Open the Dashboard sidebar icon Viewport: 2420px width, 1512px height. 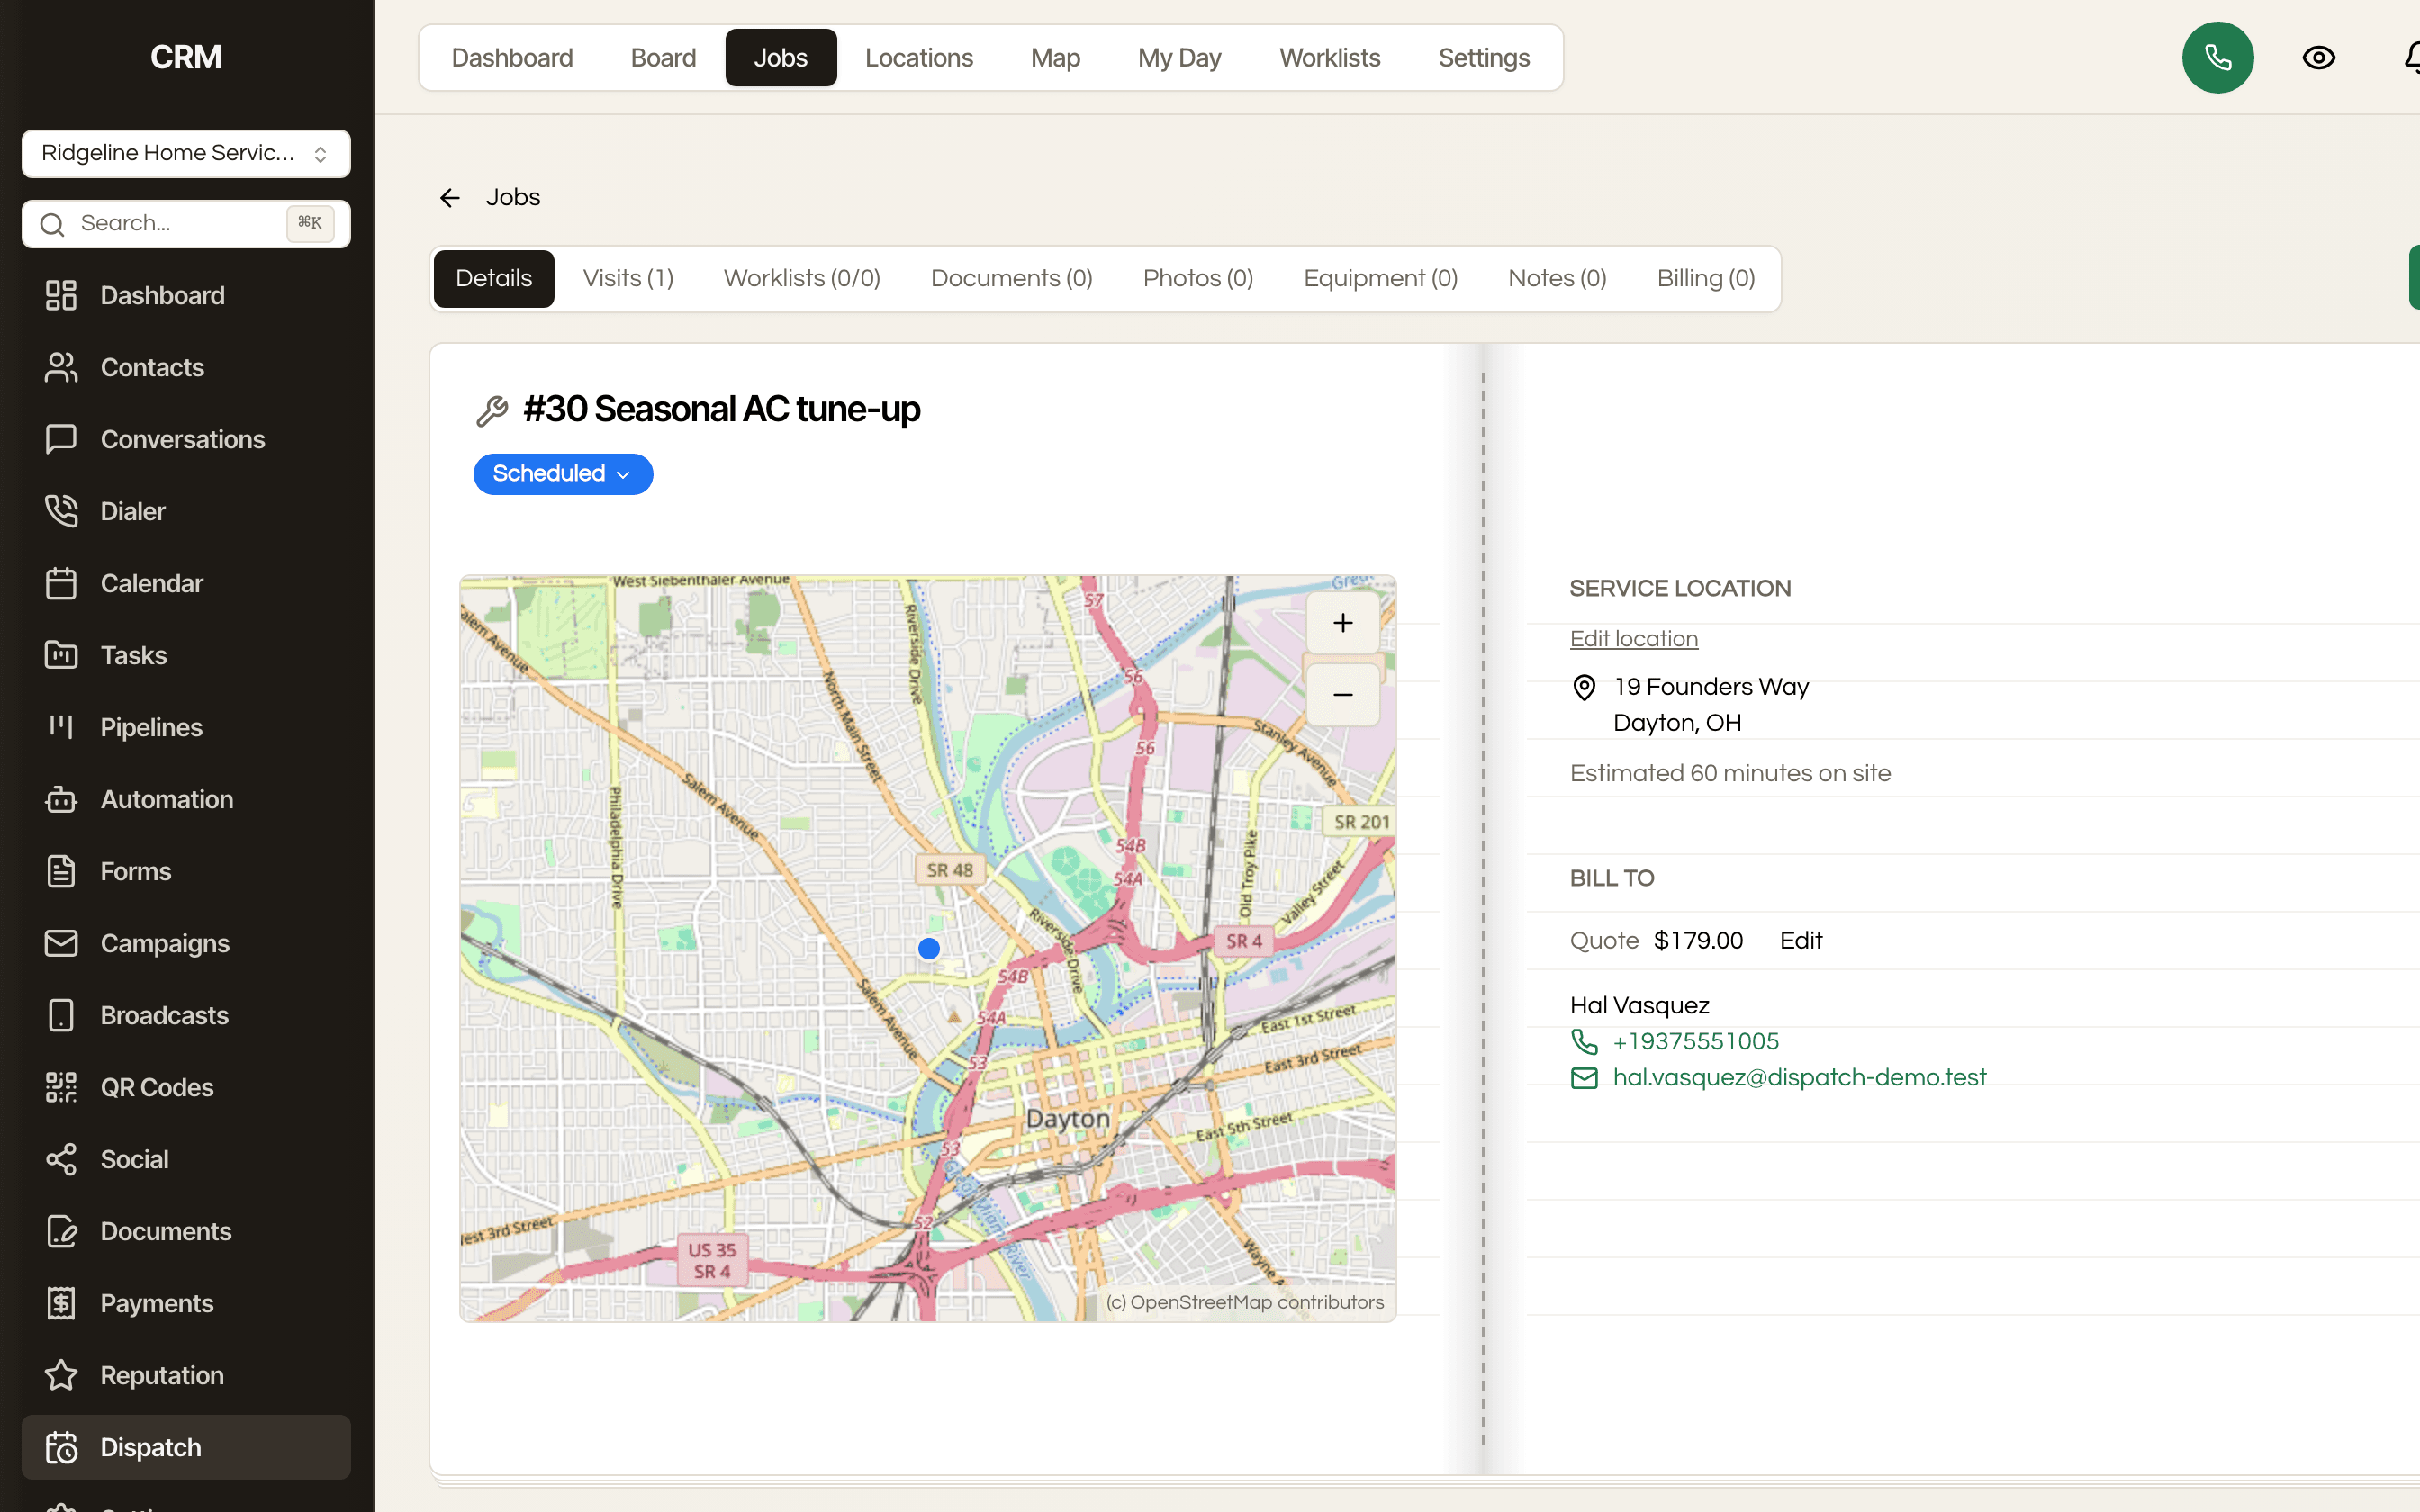pos(61,295)
